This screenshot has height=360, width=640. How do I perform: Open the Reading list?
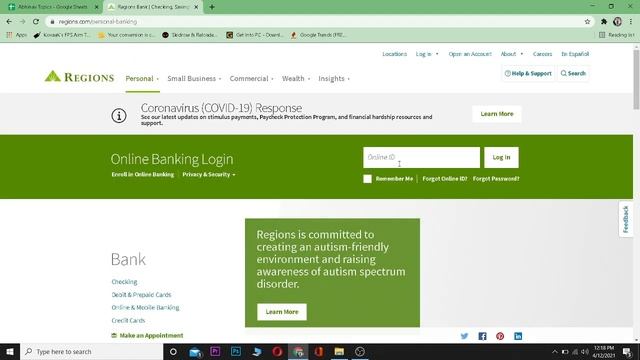coord(616,35)
